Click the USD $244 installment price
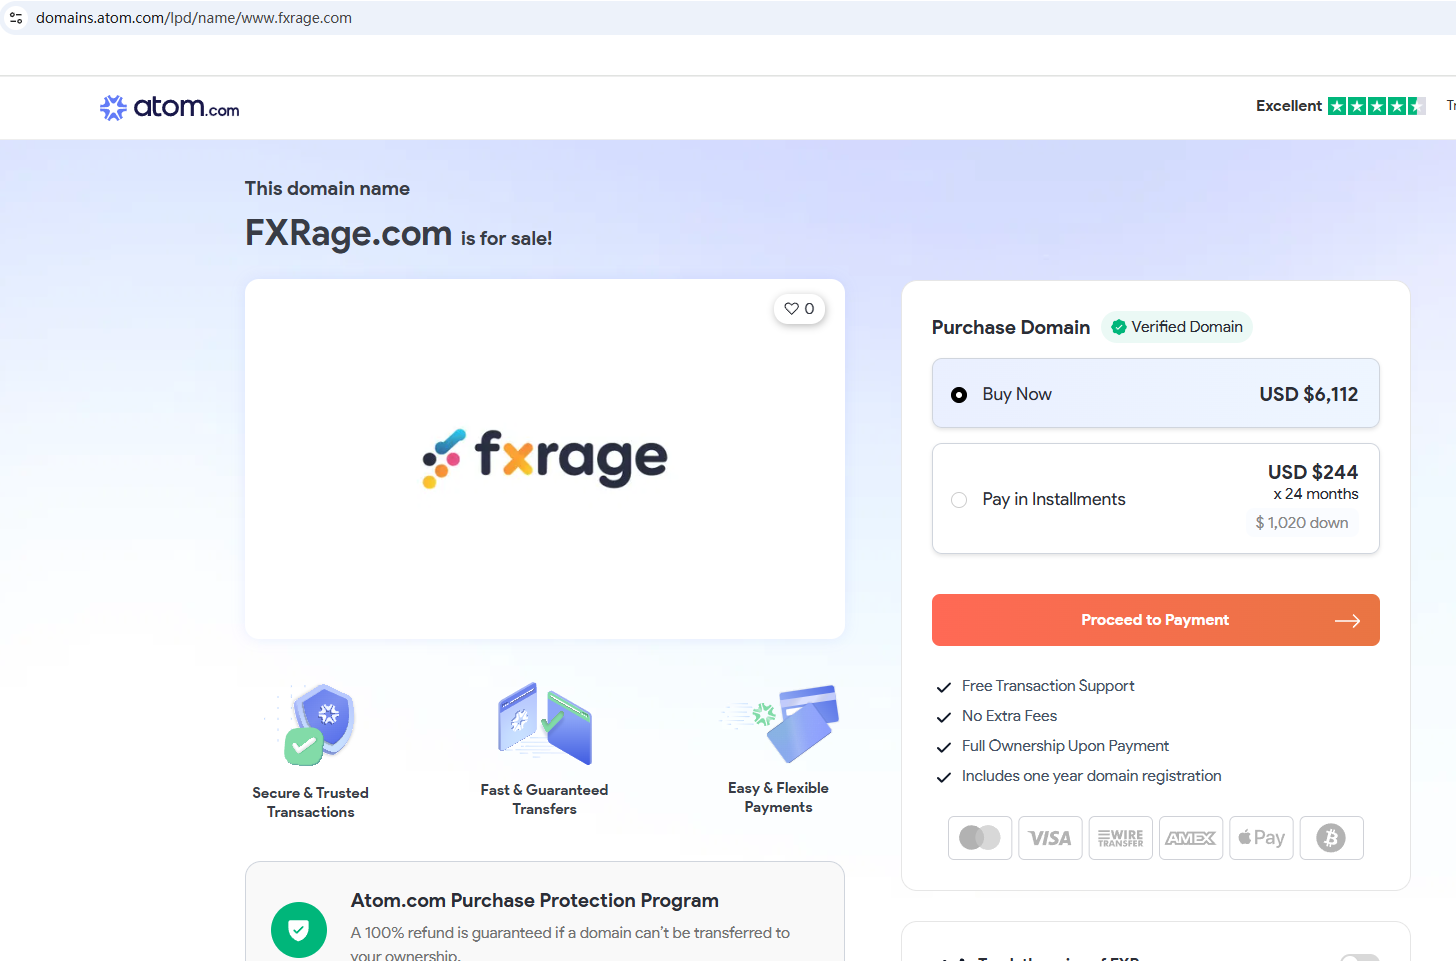This screenshot has width=1456, height=961. (1313, 472)
